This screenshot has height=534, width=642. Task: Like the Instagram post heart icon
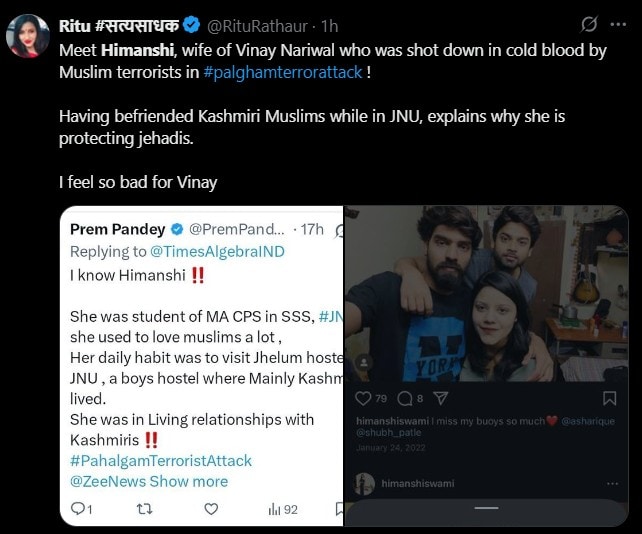(363, 398)
